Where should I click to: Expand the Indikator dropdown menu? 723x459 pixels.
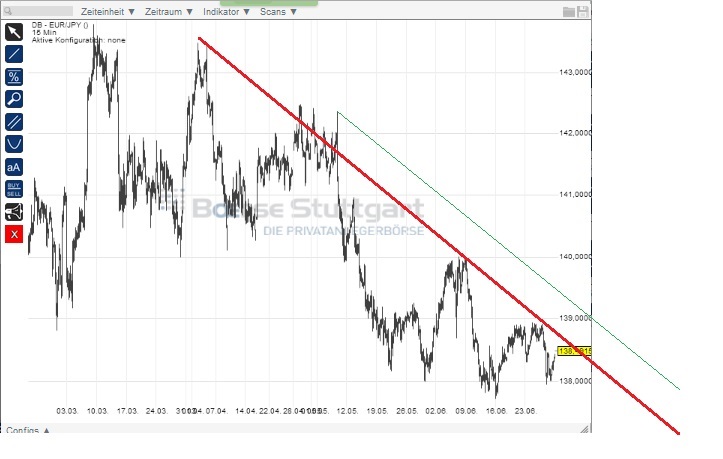point(226,12)
